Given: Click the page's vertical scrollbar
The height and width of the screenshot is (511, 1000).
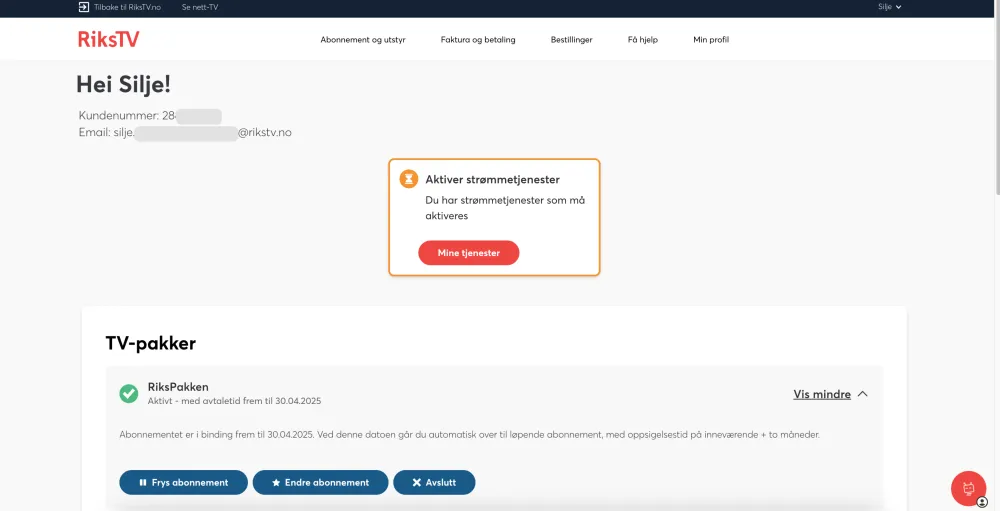Looking at the screenshot, I should point(994,100).
